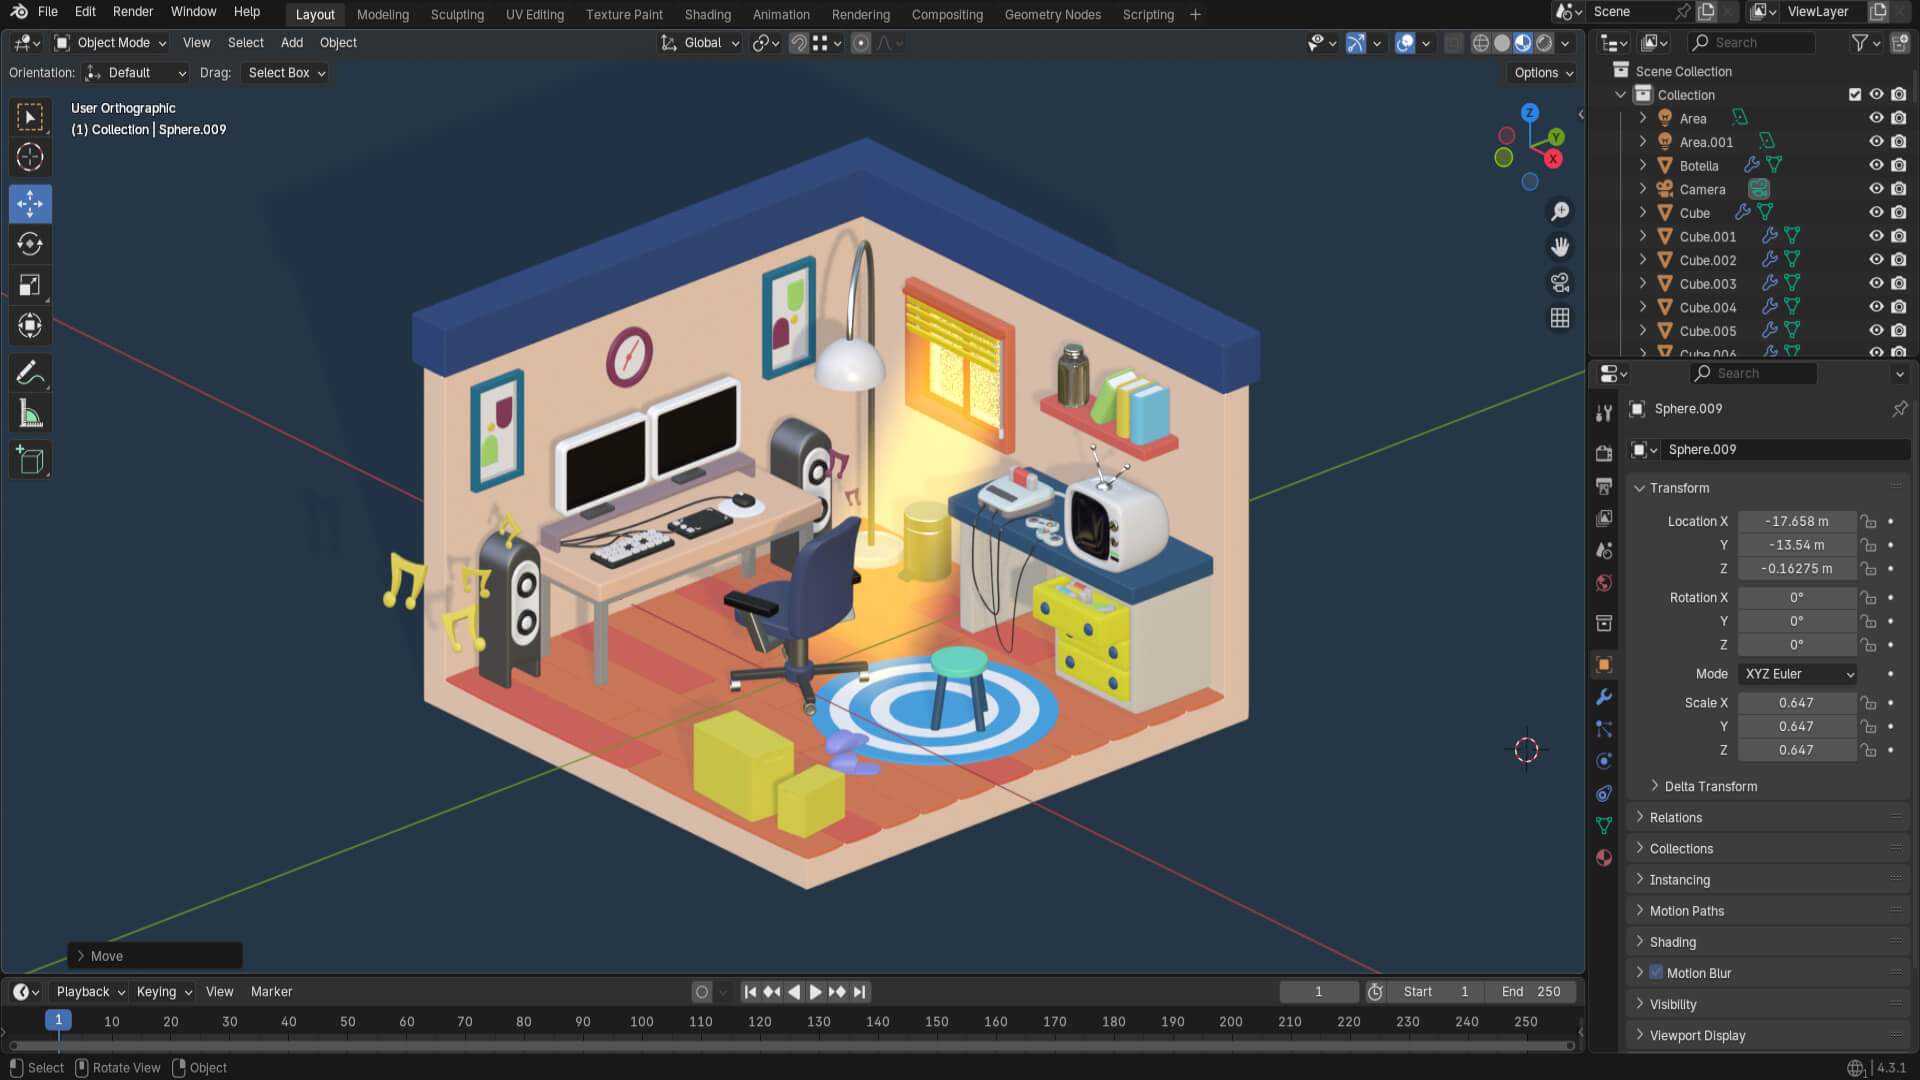Click the Location X value field
1920x1080 pixels.
pos(1796,521)
